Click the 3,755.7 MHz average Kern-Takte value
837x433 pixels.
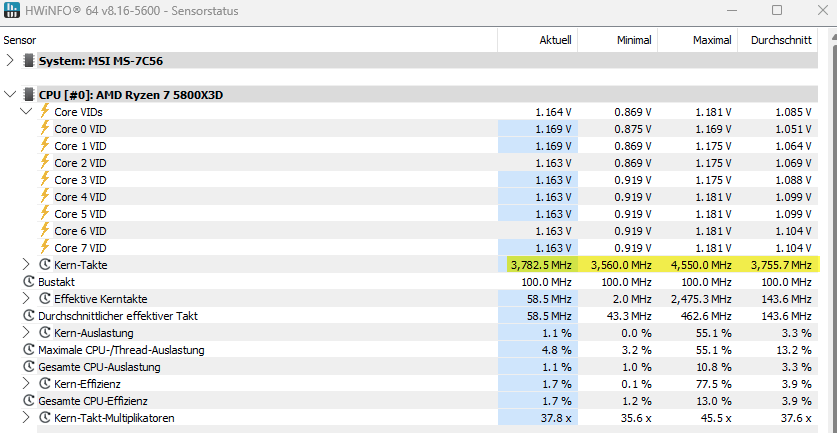[x=781, y=264]
